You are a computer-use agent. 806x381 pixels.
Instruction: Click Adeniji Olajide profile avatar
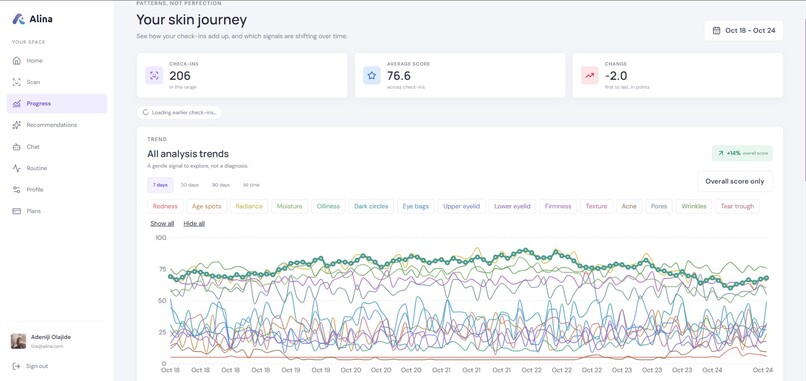point(19,341)
